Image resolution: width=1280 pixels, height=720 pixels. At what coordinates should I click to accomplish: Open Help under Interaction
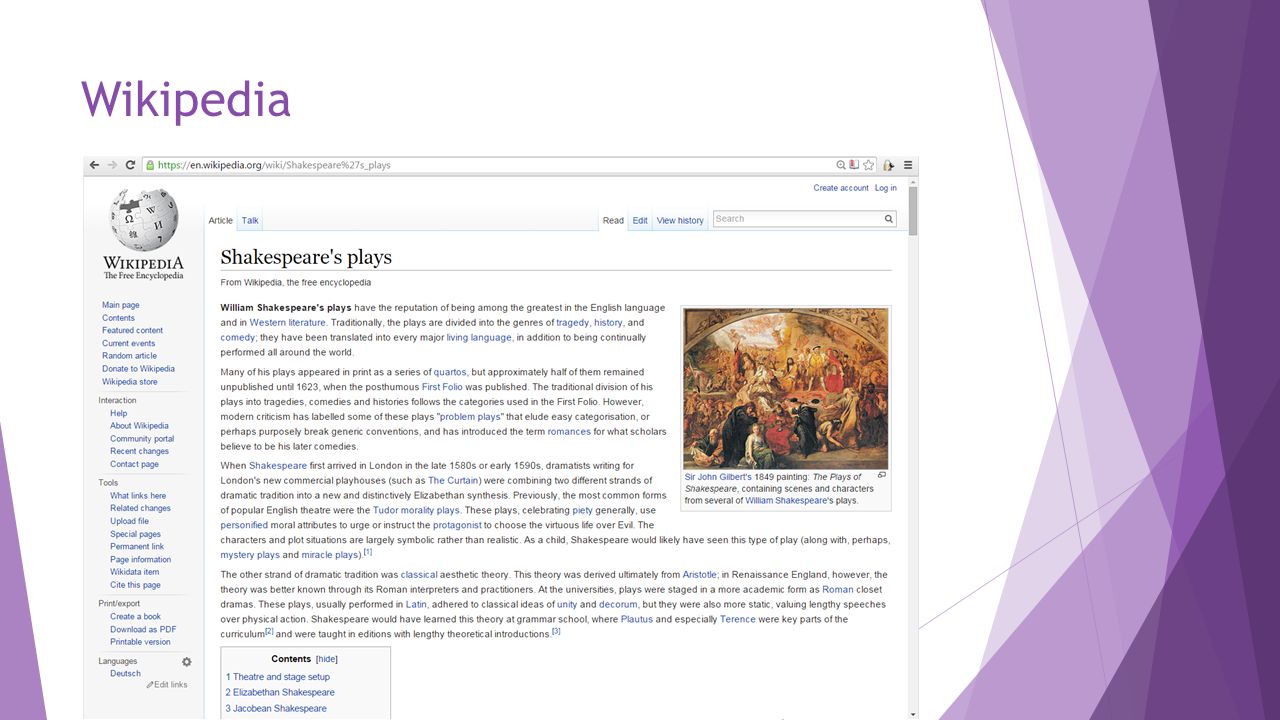click(x=118, y=413)
